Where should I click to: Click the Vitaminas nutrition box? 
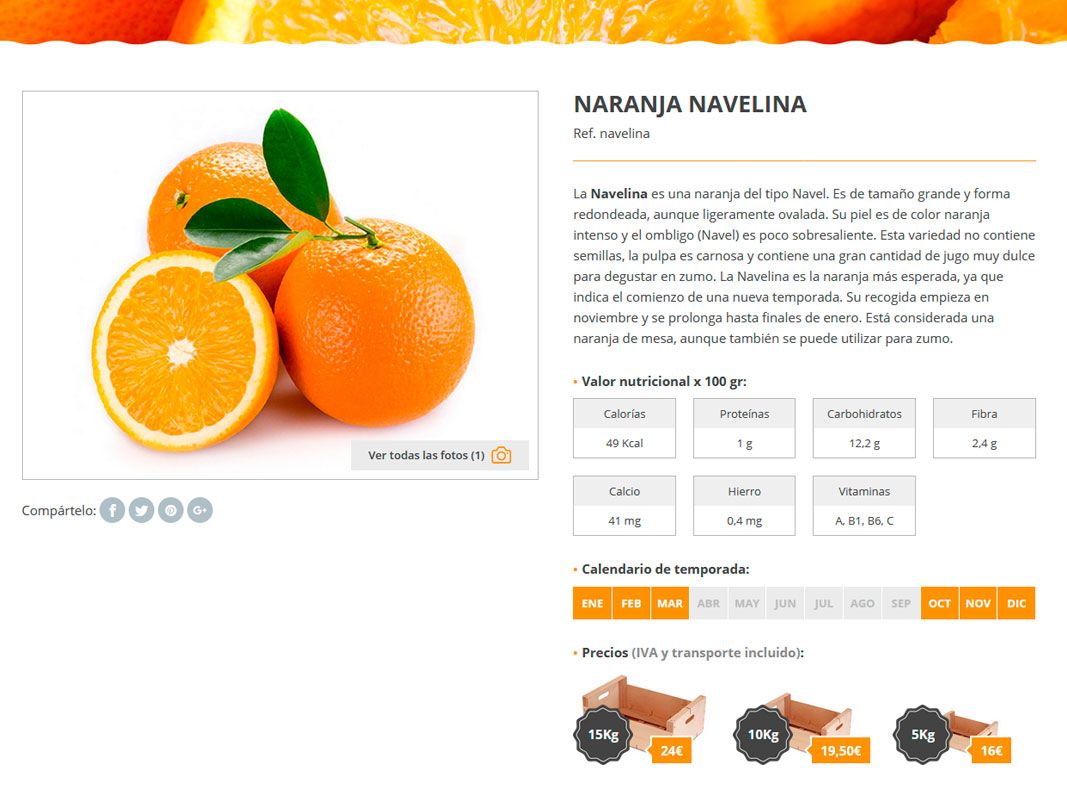pos(864,505)
